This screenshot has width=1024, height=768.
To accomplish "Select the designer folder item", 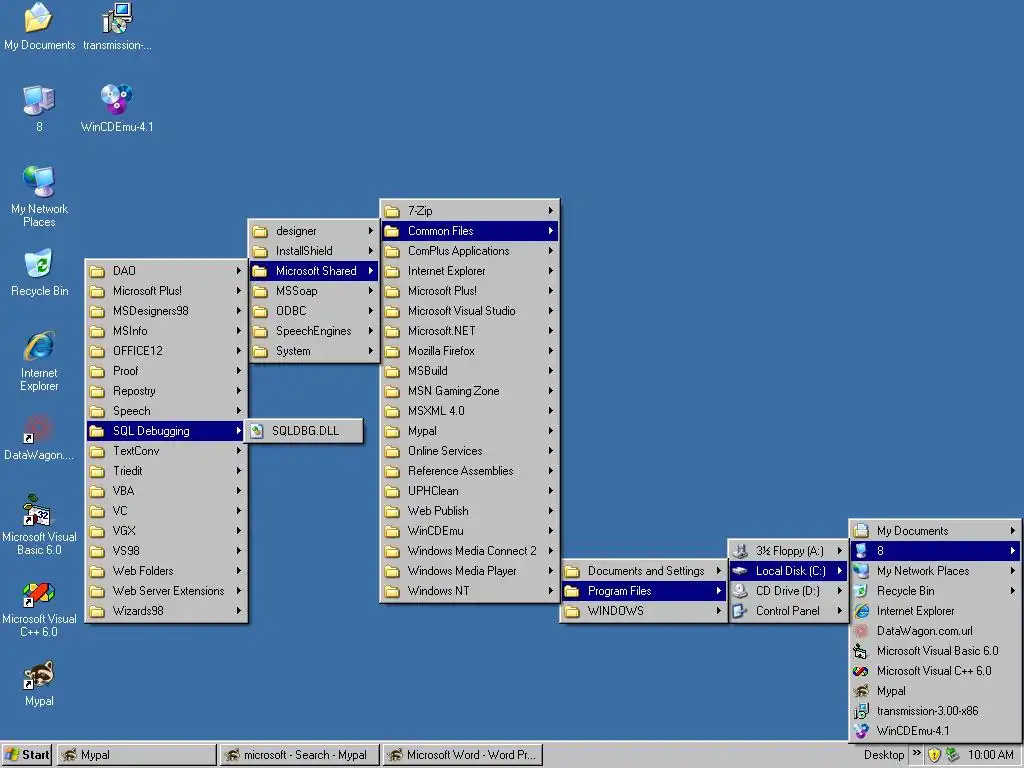I will tap(313, 231).
